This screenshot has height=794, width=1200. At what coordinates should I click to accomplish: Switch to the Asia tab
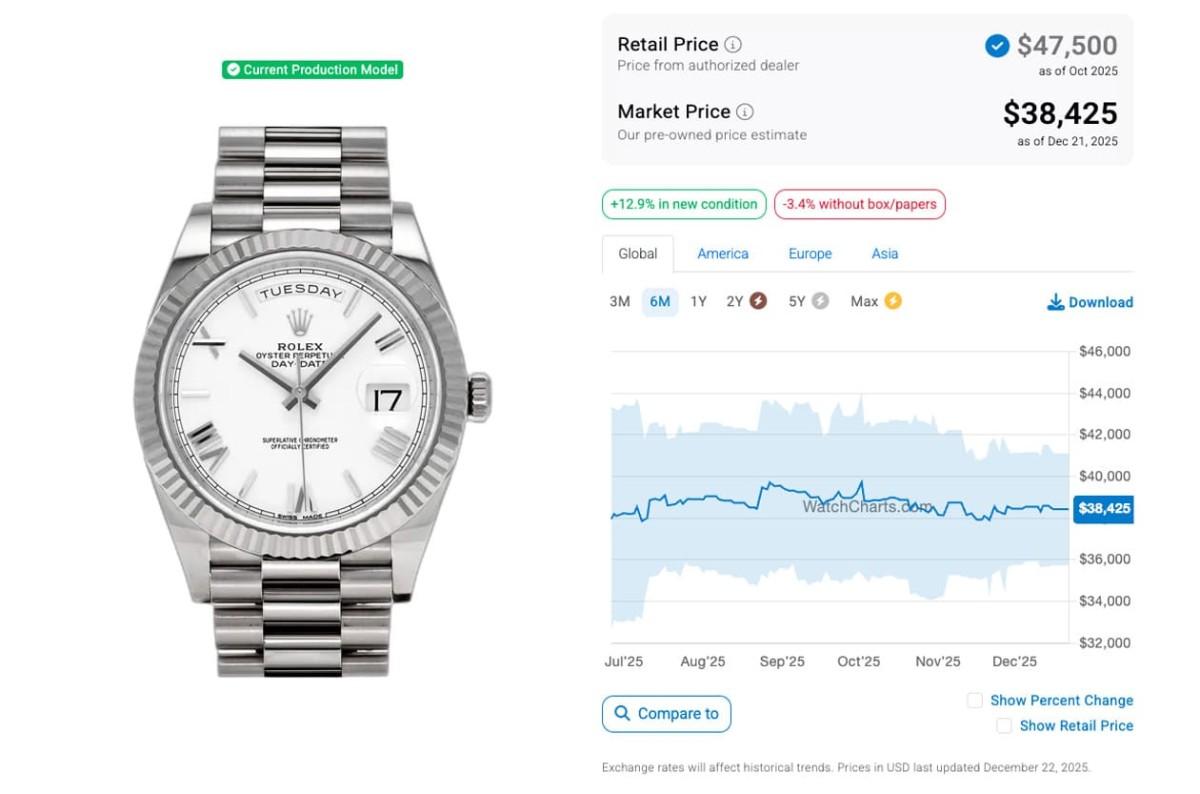click(885, 254)
